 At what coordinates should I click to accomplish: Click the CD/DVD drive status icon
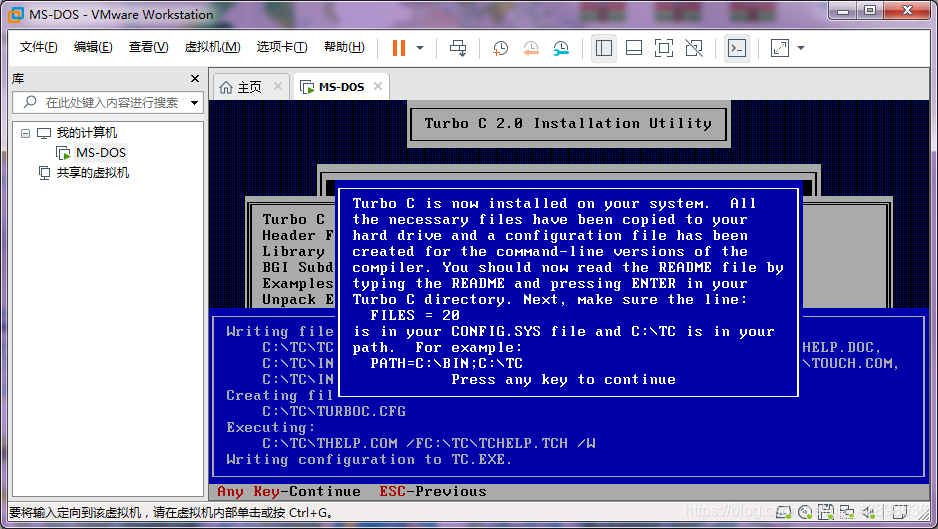click(805, 512)
